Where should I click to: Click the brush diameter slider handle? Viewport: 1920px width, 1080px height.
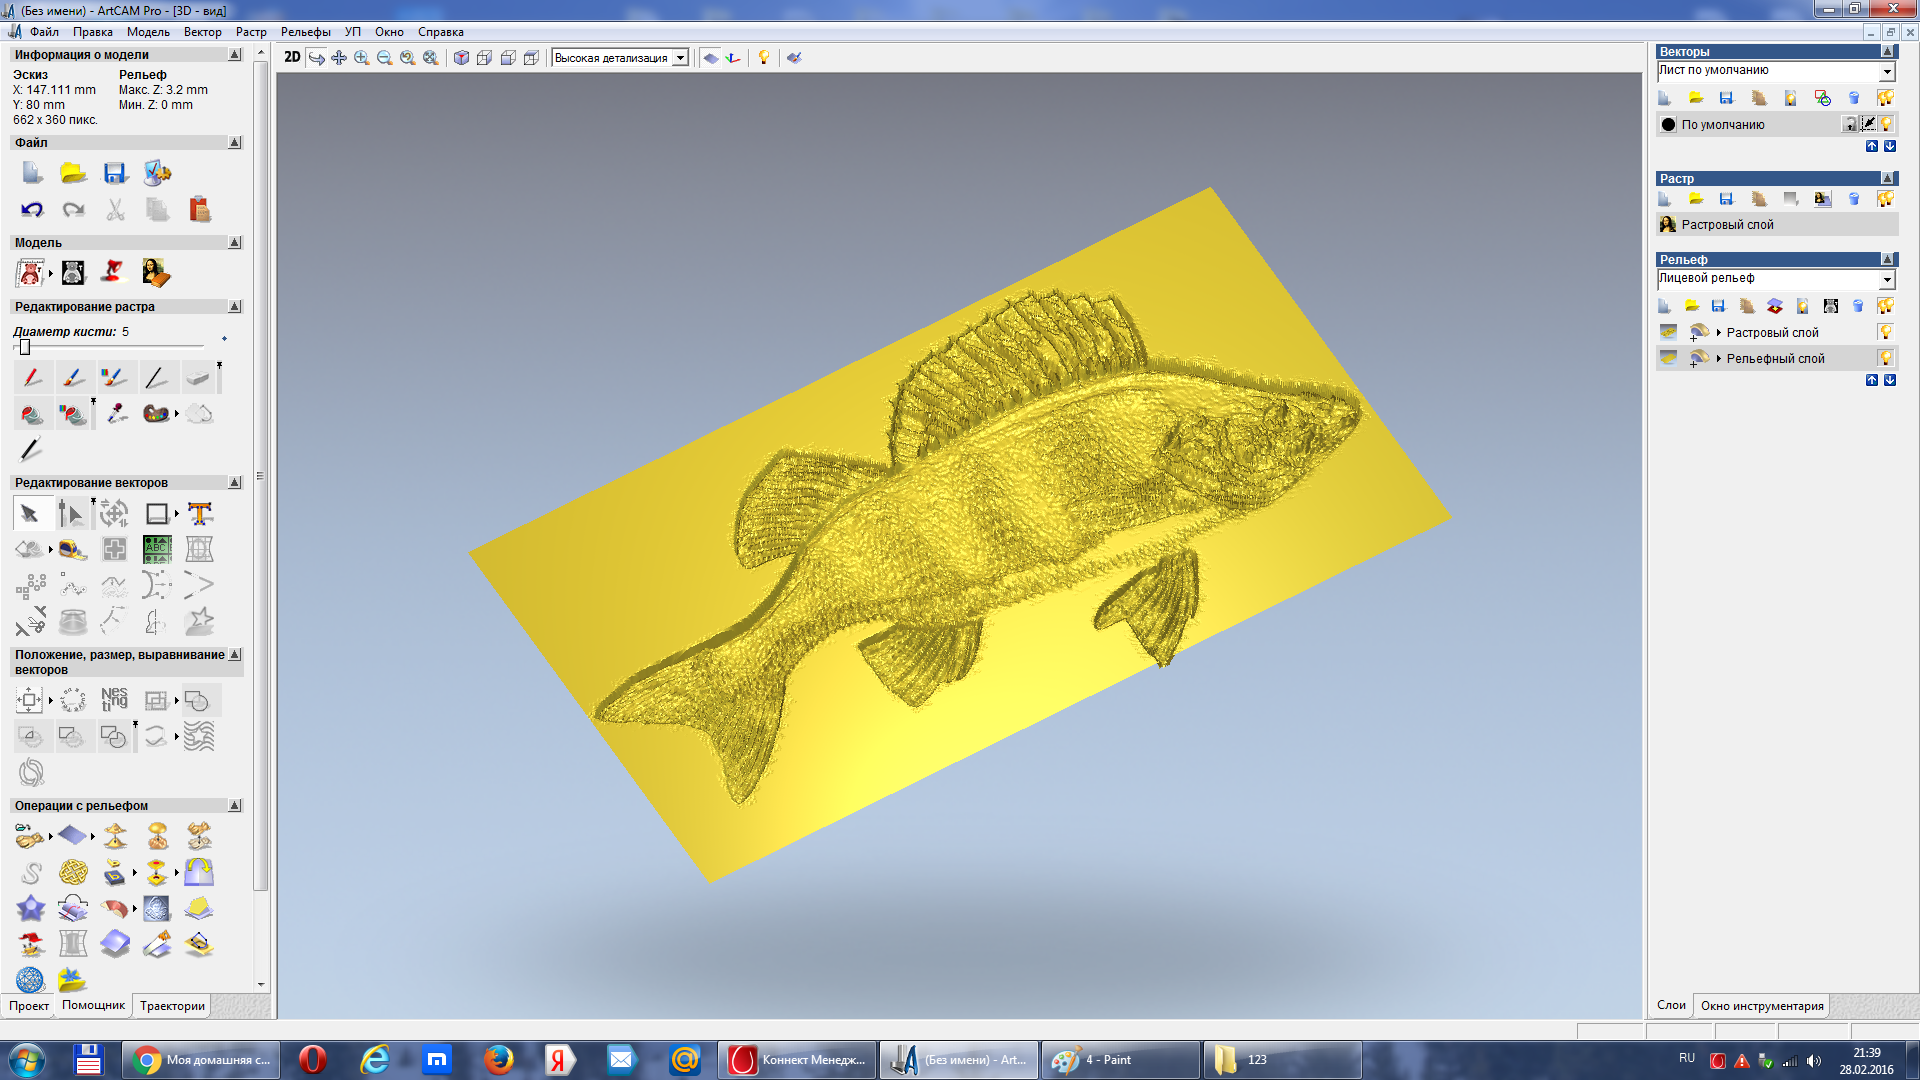(25, 347)
